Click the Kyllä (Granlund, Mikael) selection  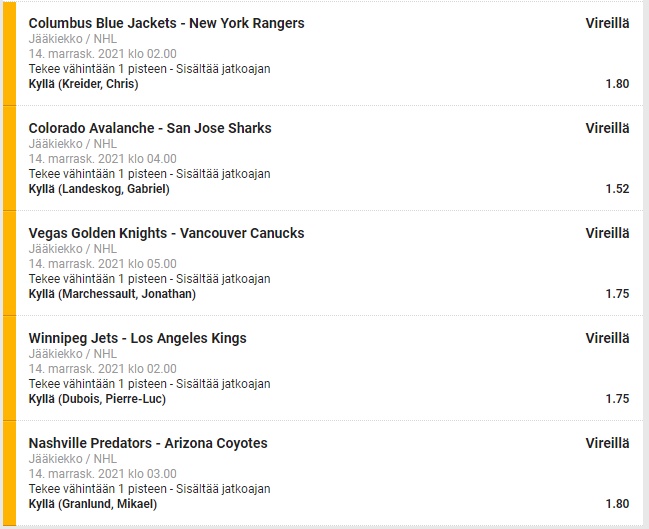pos(92,504)
